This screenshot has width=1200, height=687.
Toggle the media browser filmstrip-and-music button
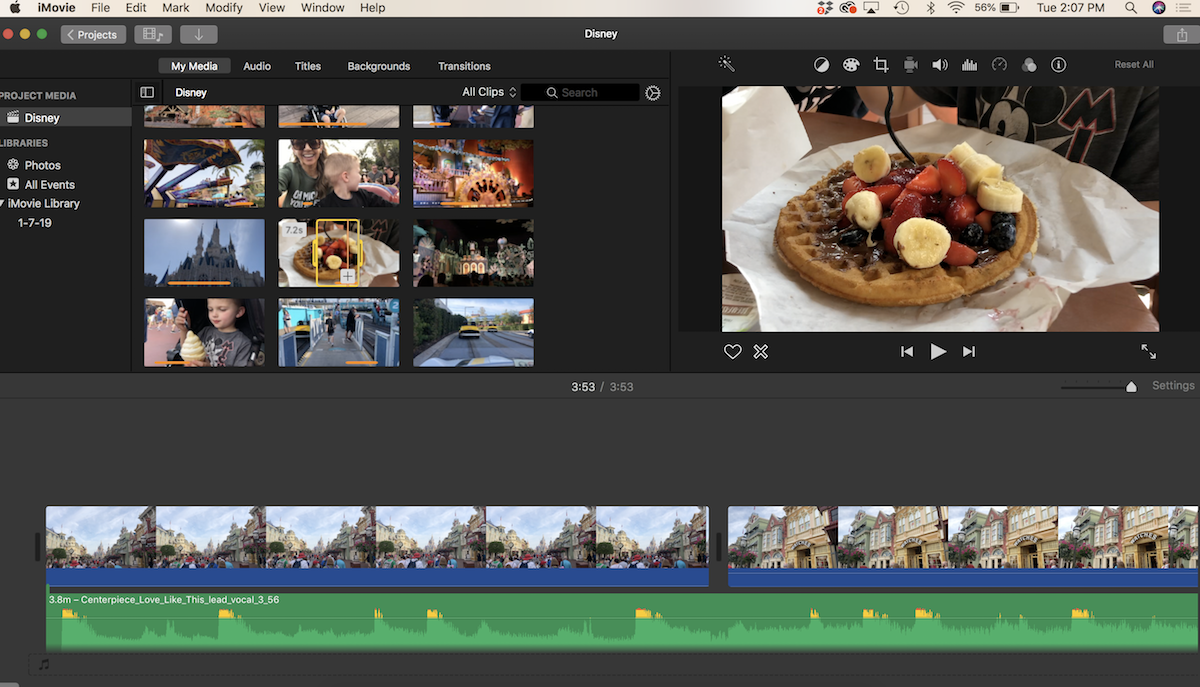click(152, 34)
